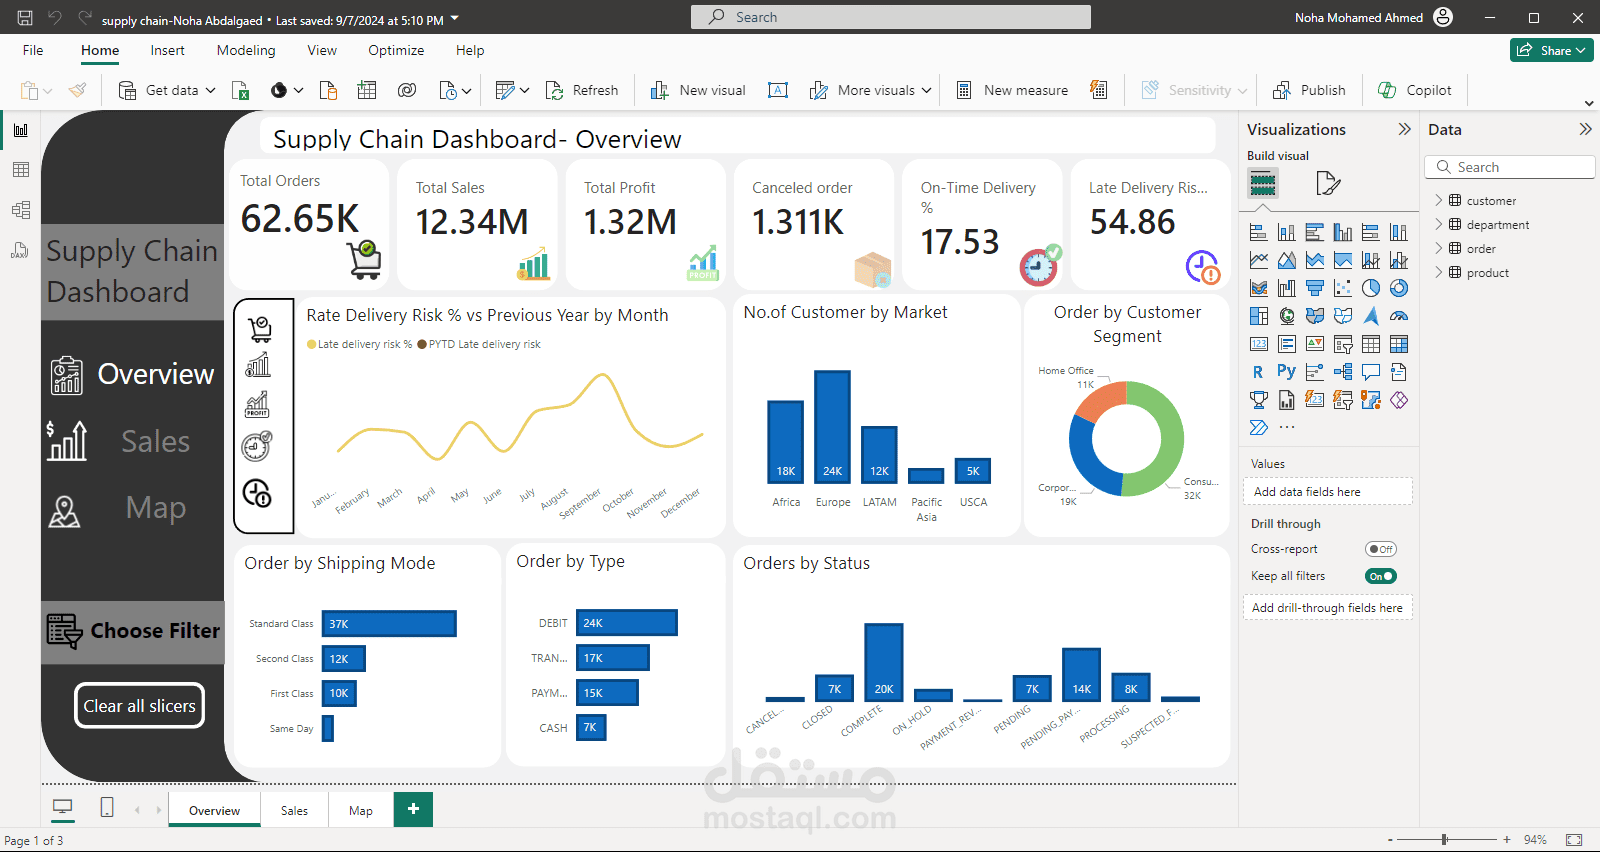Viewport: 1600px width, 852px height.
Task: Select the Python visual icon
Action: pyautogui.click(x=1286, y=372)
